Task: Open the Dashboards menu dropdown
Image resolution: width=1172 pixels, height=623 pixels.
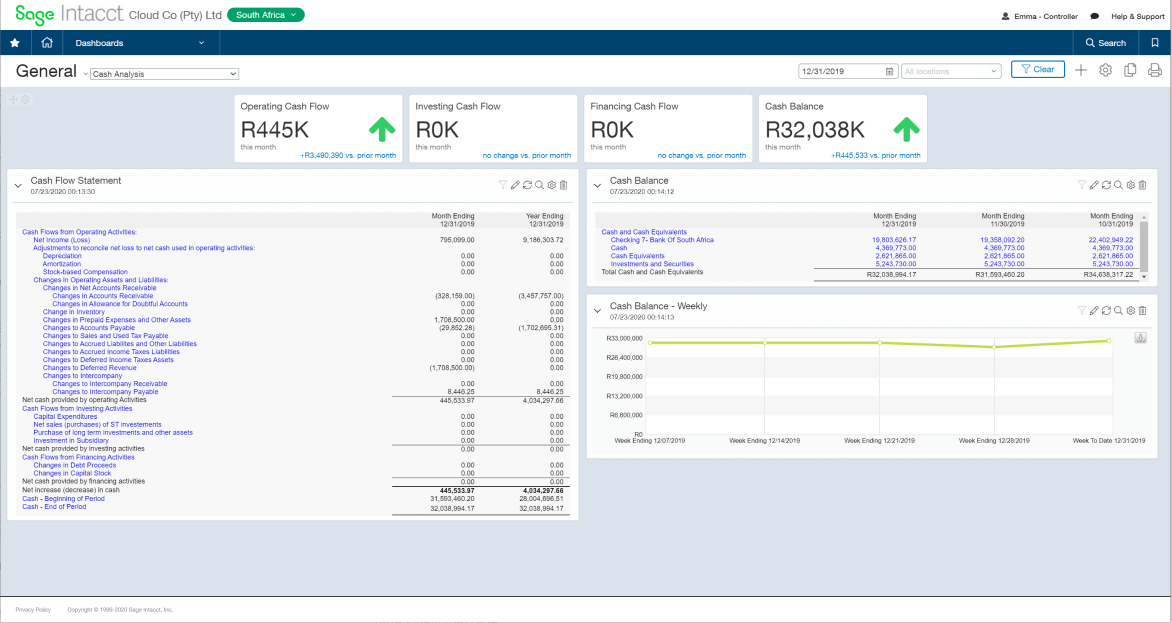Action: [x=140, y=43]
